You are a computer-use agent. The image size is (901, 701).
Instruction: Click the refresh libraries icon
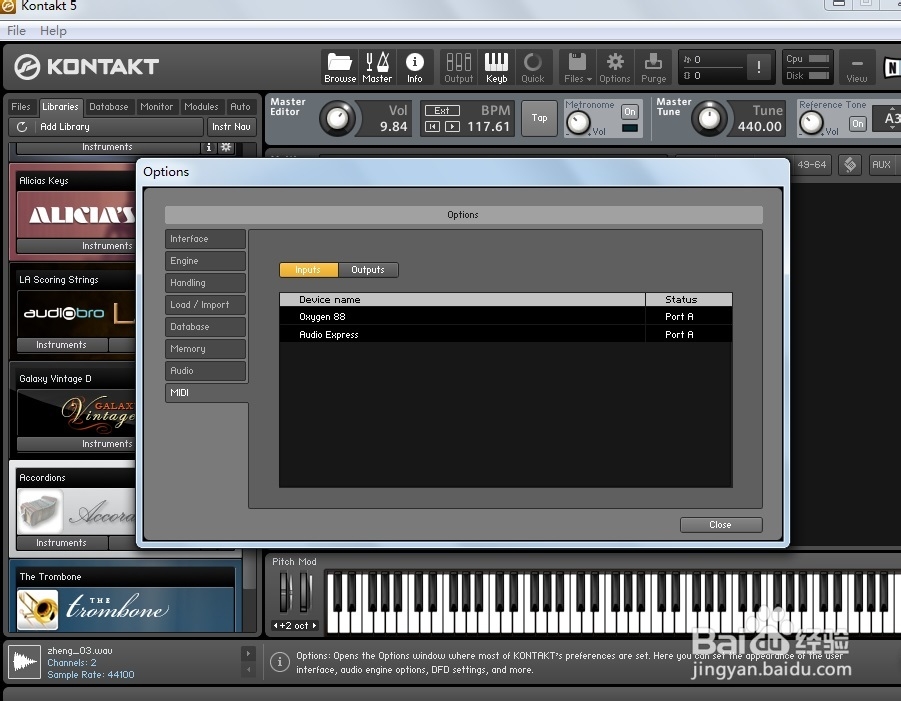[22, 126]
